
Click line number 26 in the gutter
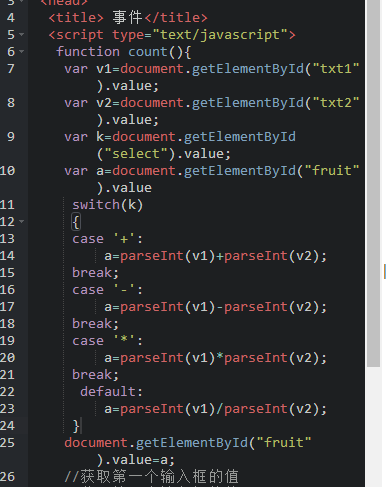coord(7,477)
